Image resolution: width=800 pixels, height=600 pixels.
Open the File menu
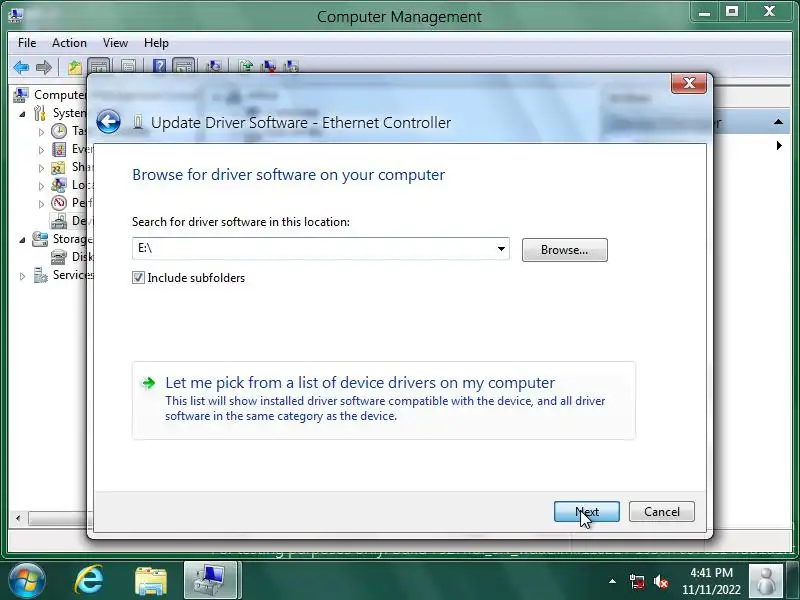click(x=27, y=43)
